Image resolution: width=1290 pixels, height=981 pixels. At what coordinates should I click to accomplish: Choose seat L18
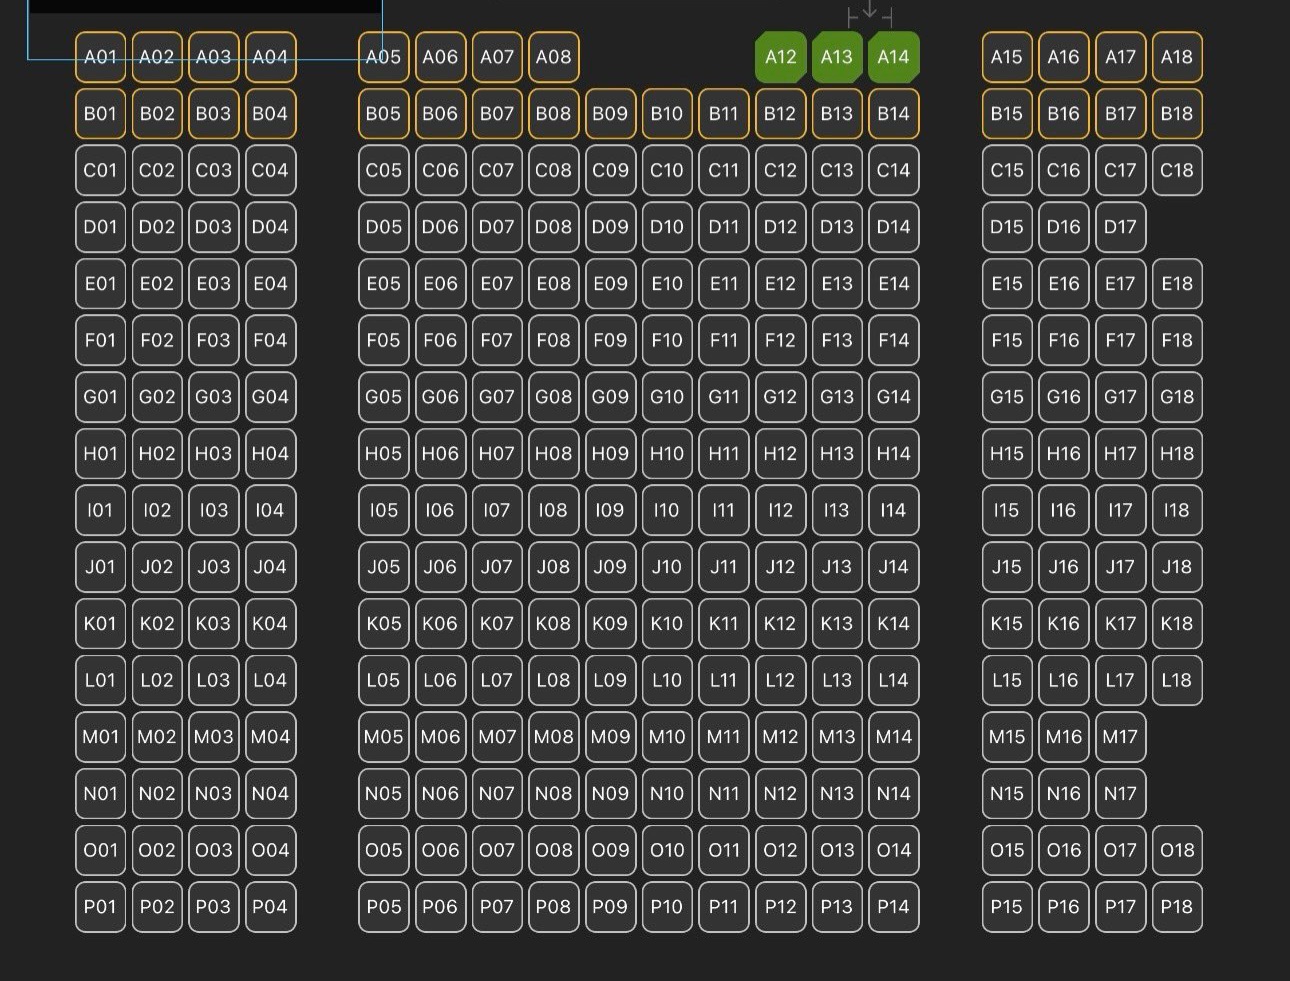(x=1177, y=680)
